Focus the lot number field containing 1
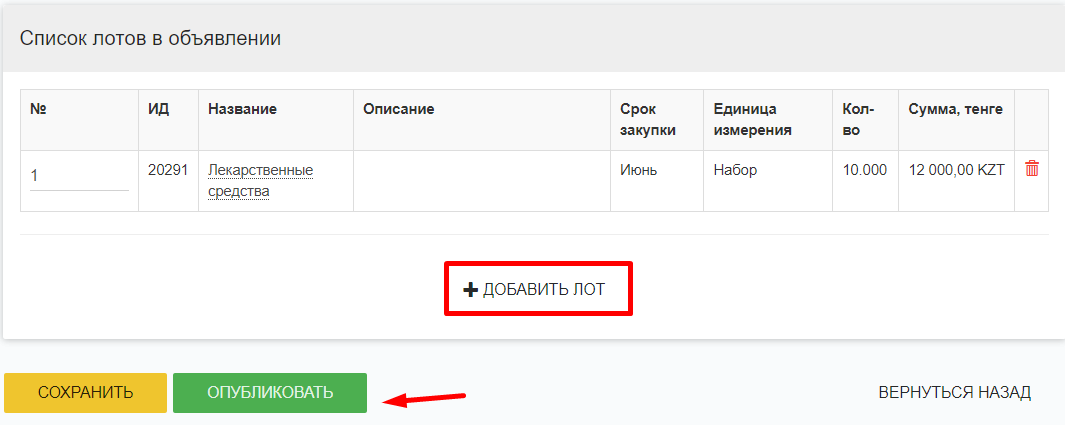 click(79, 175)
